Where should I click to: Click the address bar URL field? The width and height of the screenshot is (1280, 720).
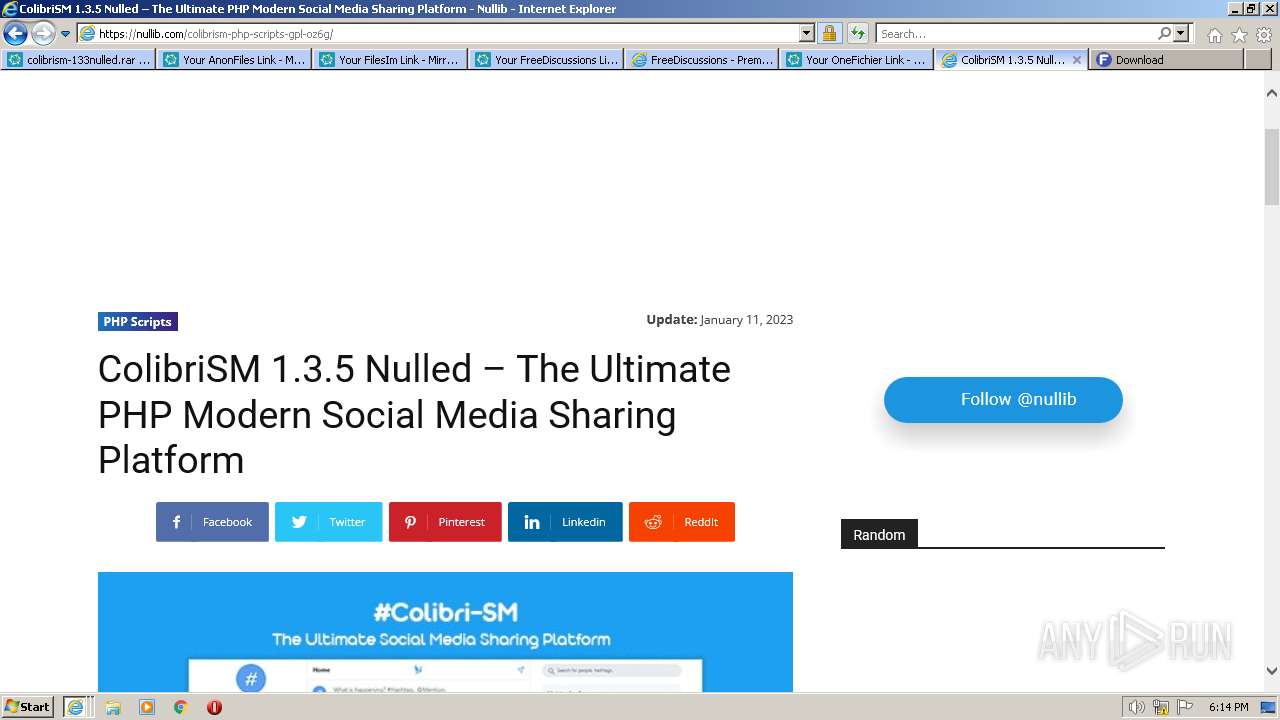click(x=438, y=33)
